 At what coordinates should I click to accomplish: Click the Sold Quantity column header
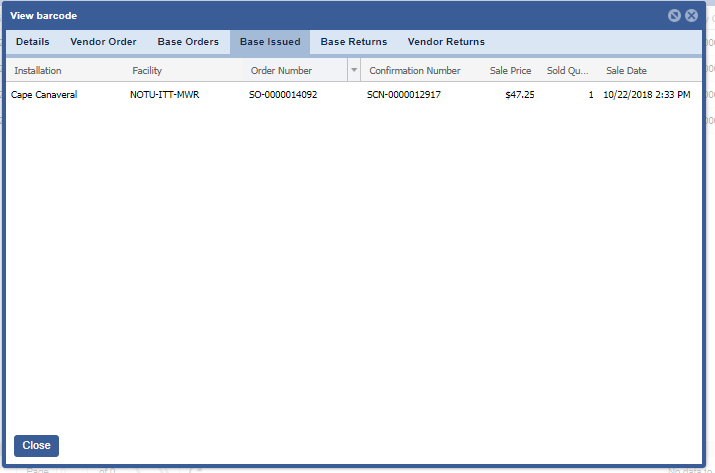pyautogui.click(x=568, y=71)
